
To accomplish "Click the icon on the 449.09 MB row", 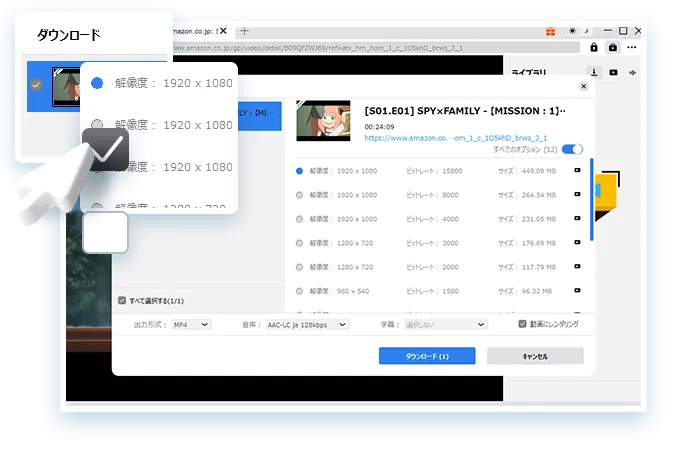I will tap(577, 170).
